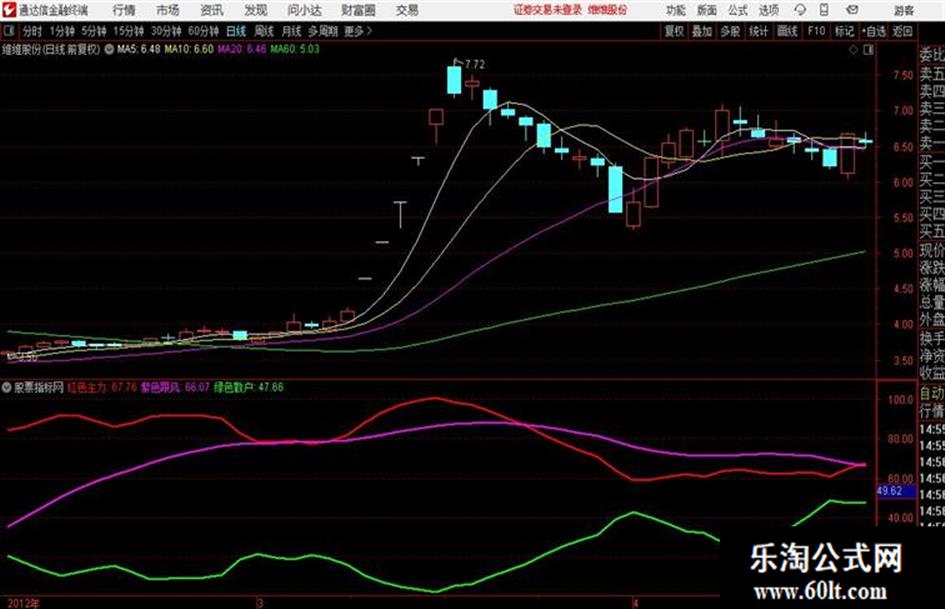This screenshot has height=609, width=945.
Task: Click the MA20: 6.46 indicator value
Action: point(242,49)
